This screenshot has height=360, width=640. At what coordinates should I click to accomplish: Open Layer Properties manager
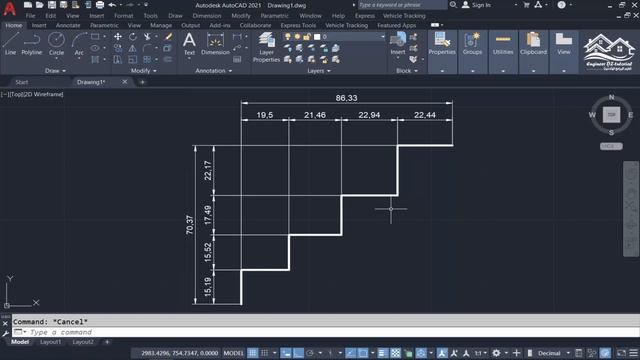pyautogui.click(x=266, y=47)
